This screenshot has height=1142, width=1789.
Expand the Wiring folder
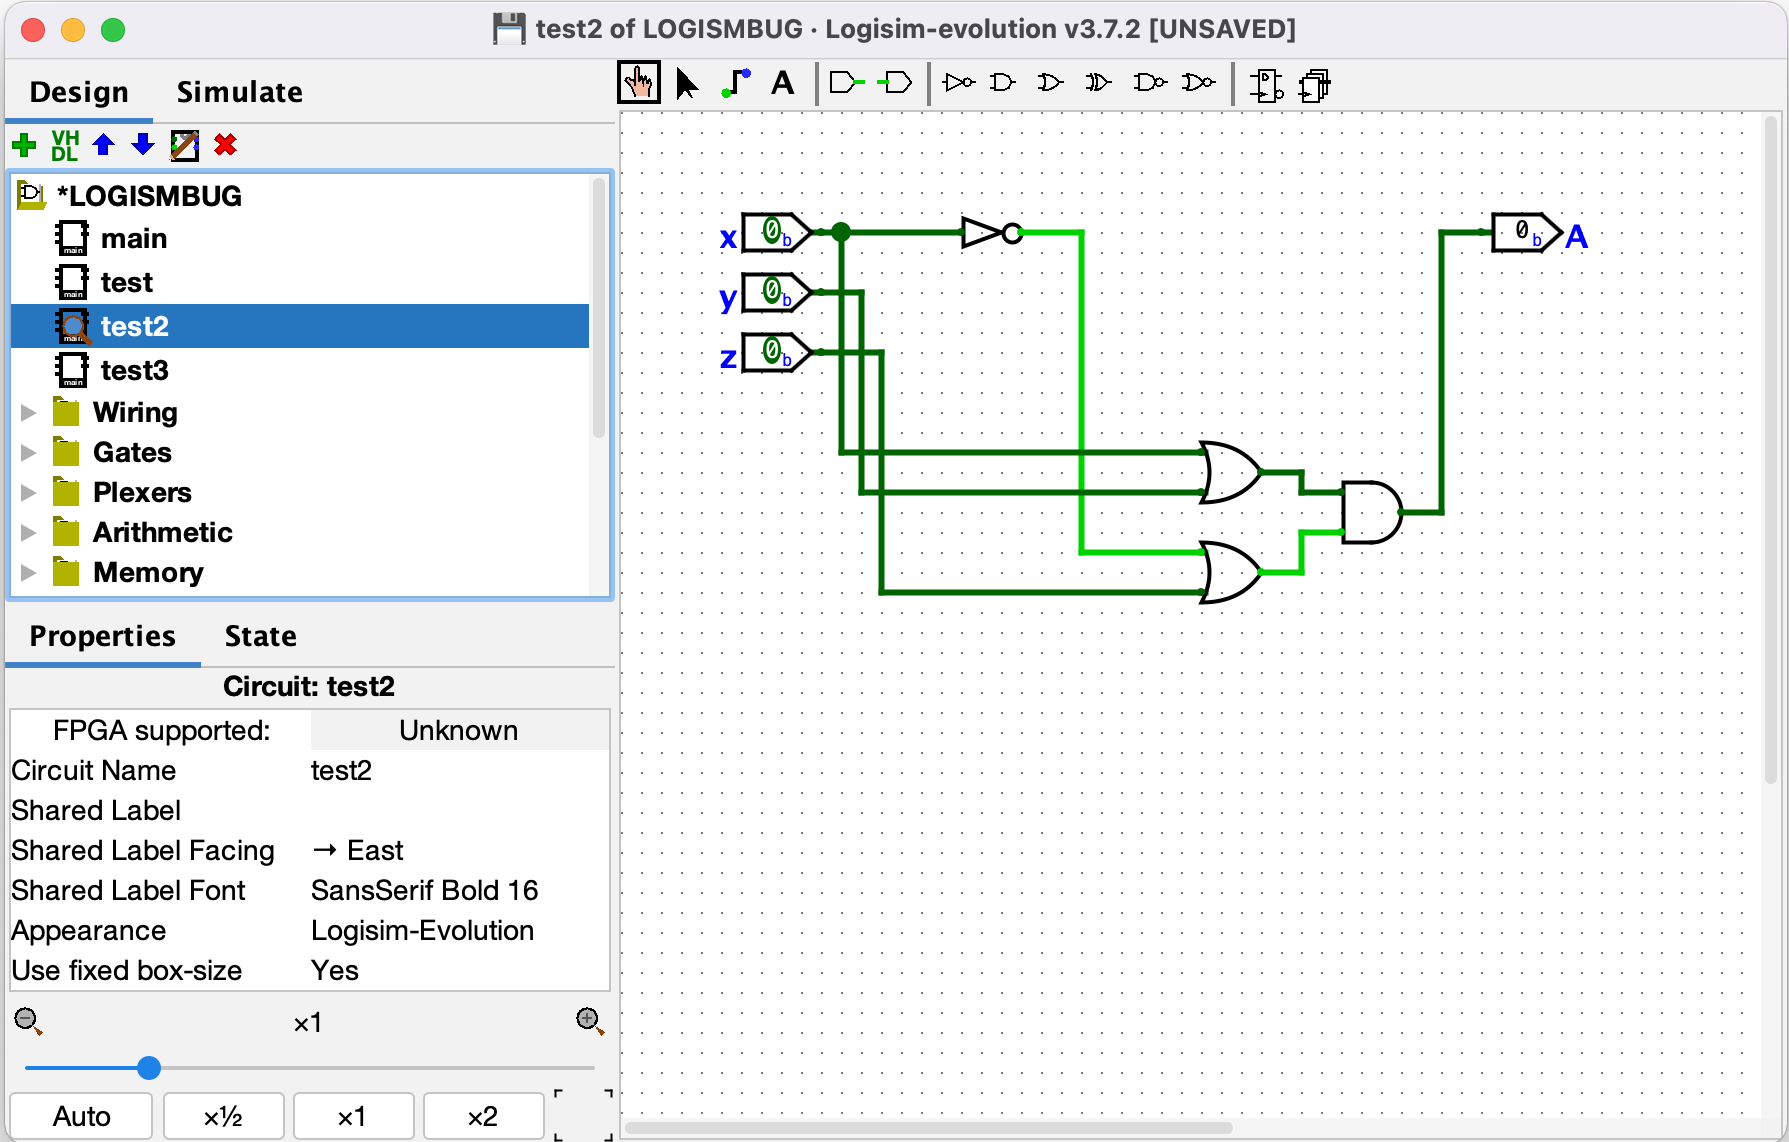(x=26, y=411)
